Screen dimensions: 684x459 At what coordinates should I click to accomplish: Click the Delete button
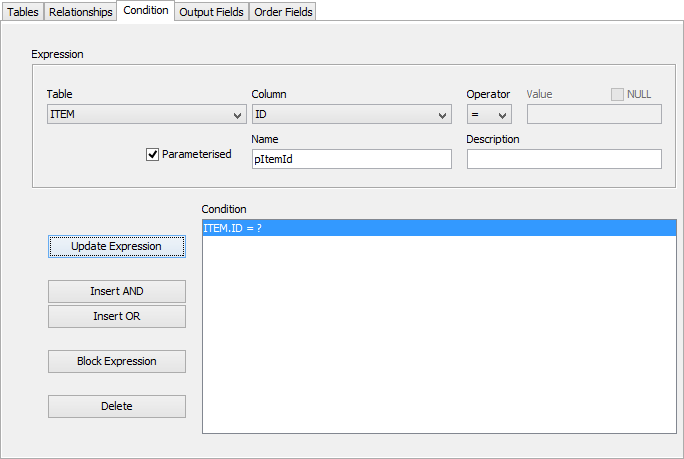coord(117,407)
